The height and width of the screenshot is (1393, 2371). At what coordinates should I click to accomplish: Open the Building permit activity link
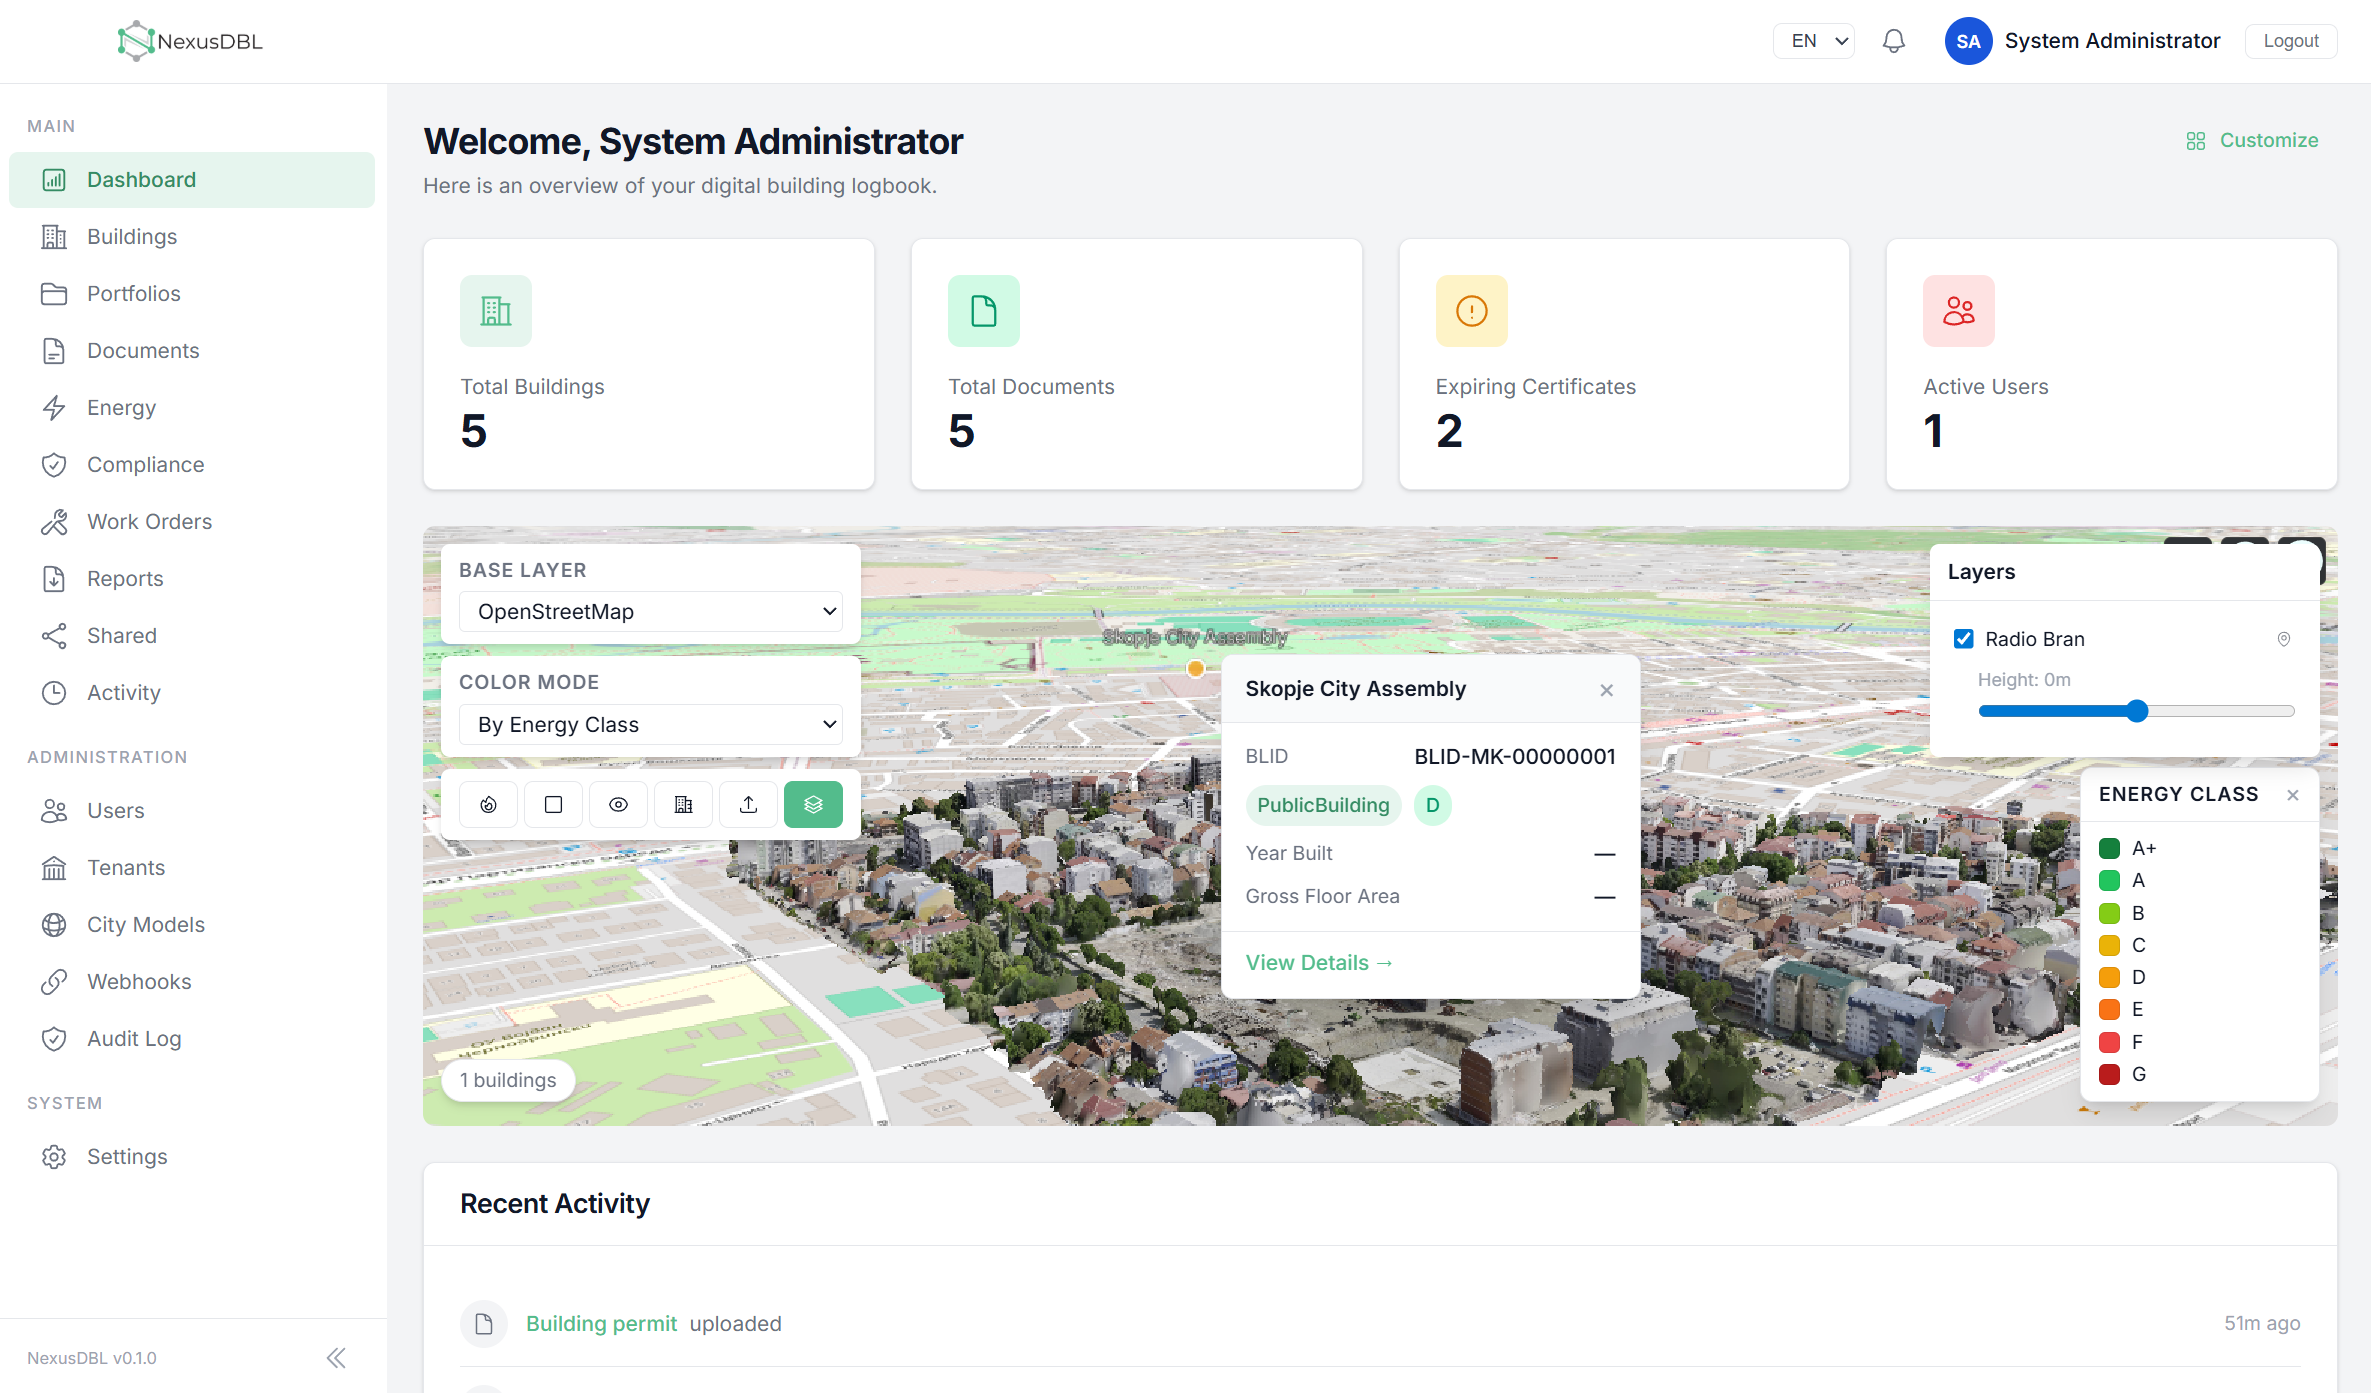[x=601, y=1324]
